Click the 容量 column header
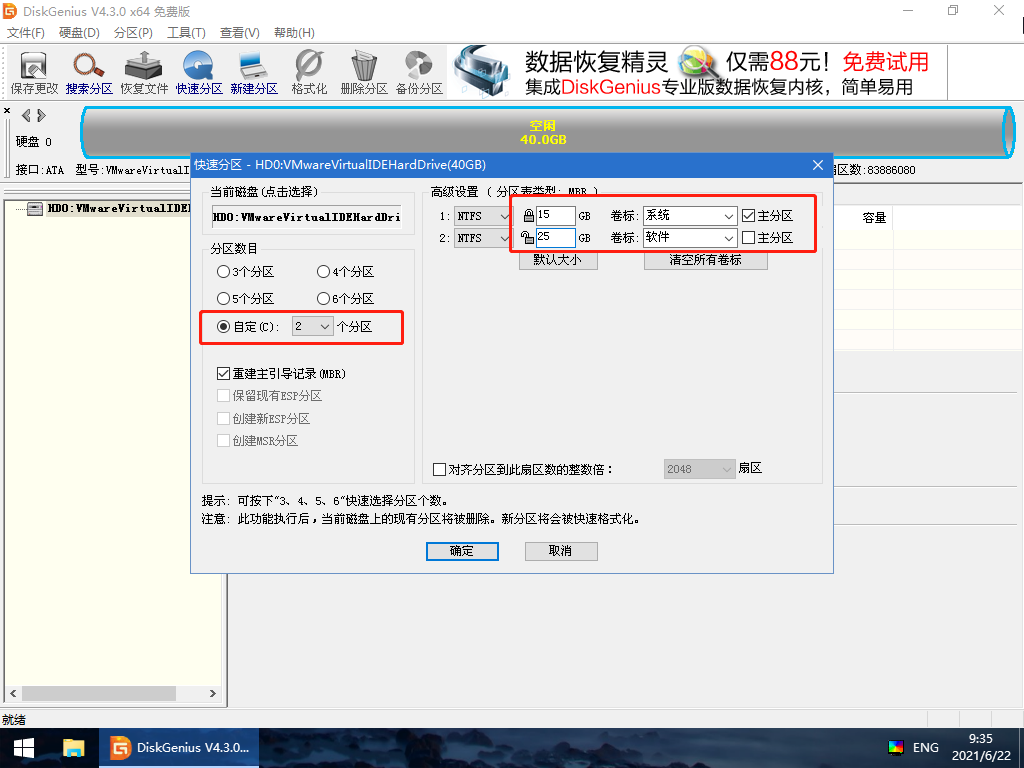The image size is (1024, 768). tap(874, 218)
